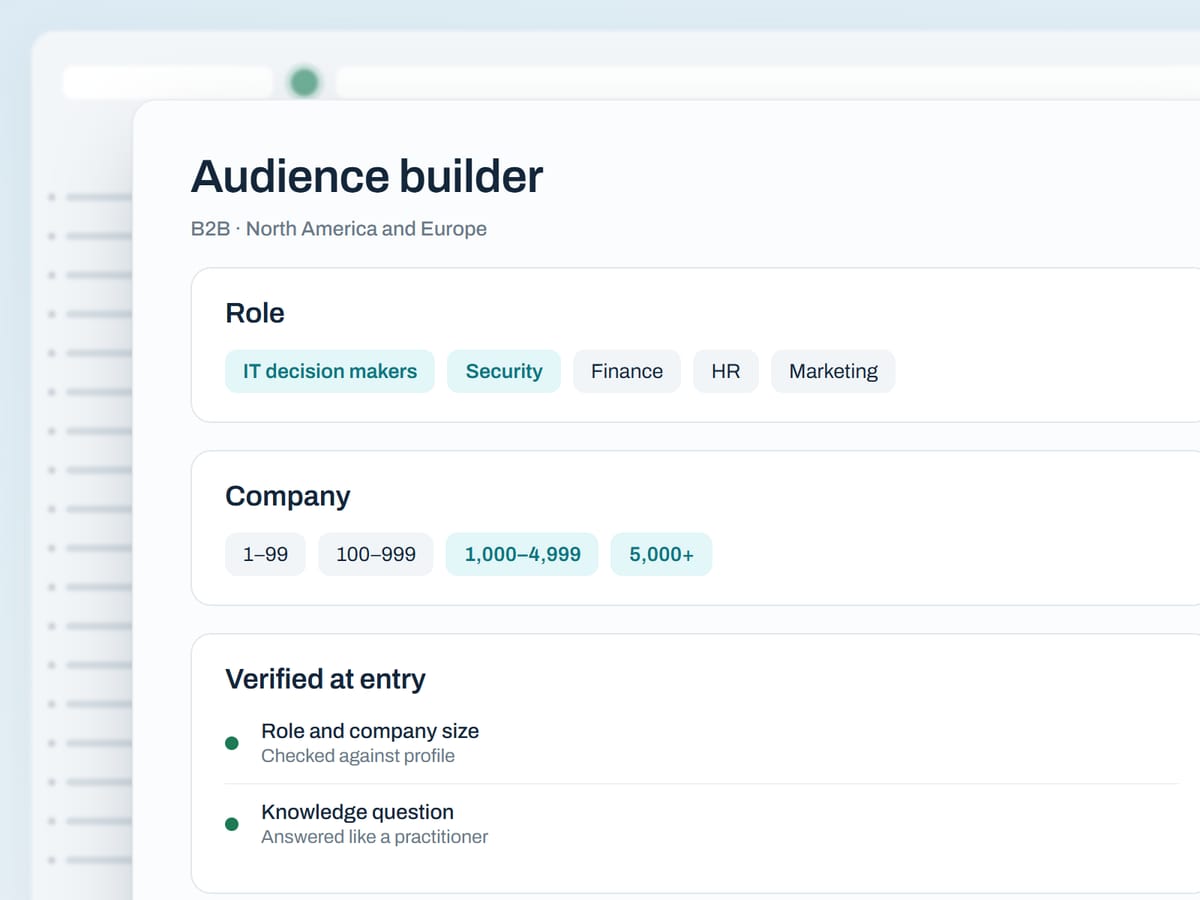Click the Knowledge question item

click(x=357, y=812)
